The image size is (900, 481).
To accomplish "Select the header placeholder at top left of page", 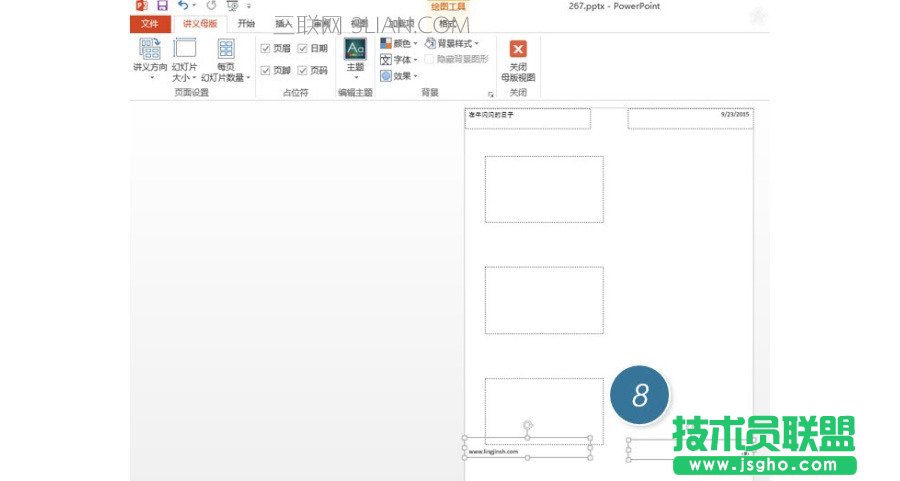I will tap(527, 118).
